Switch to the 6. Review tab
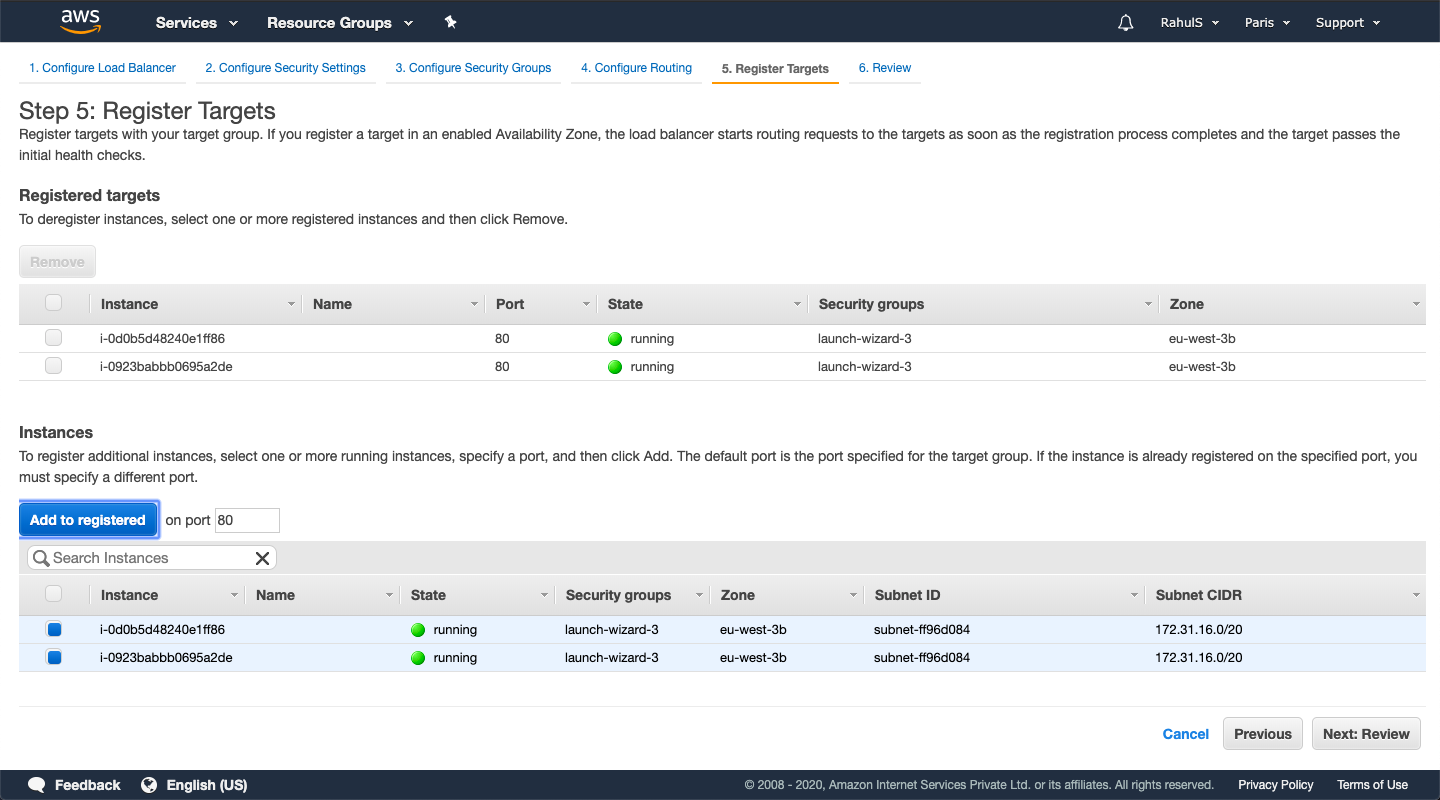The width and height of the screenshot is (1440, 800). [x=884, y=67]
